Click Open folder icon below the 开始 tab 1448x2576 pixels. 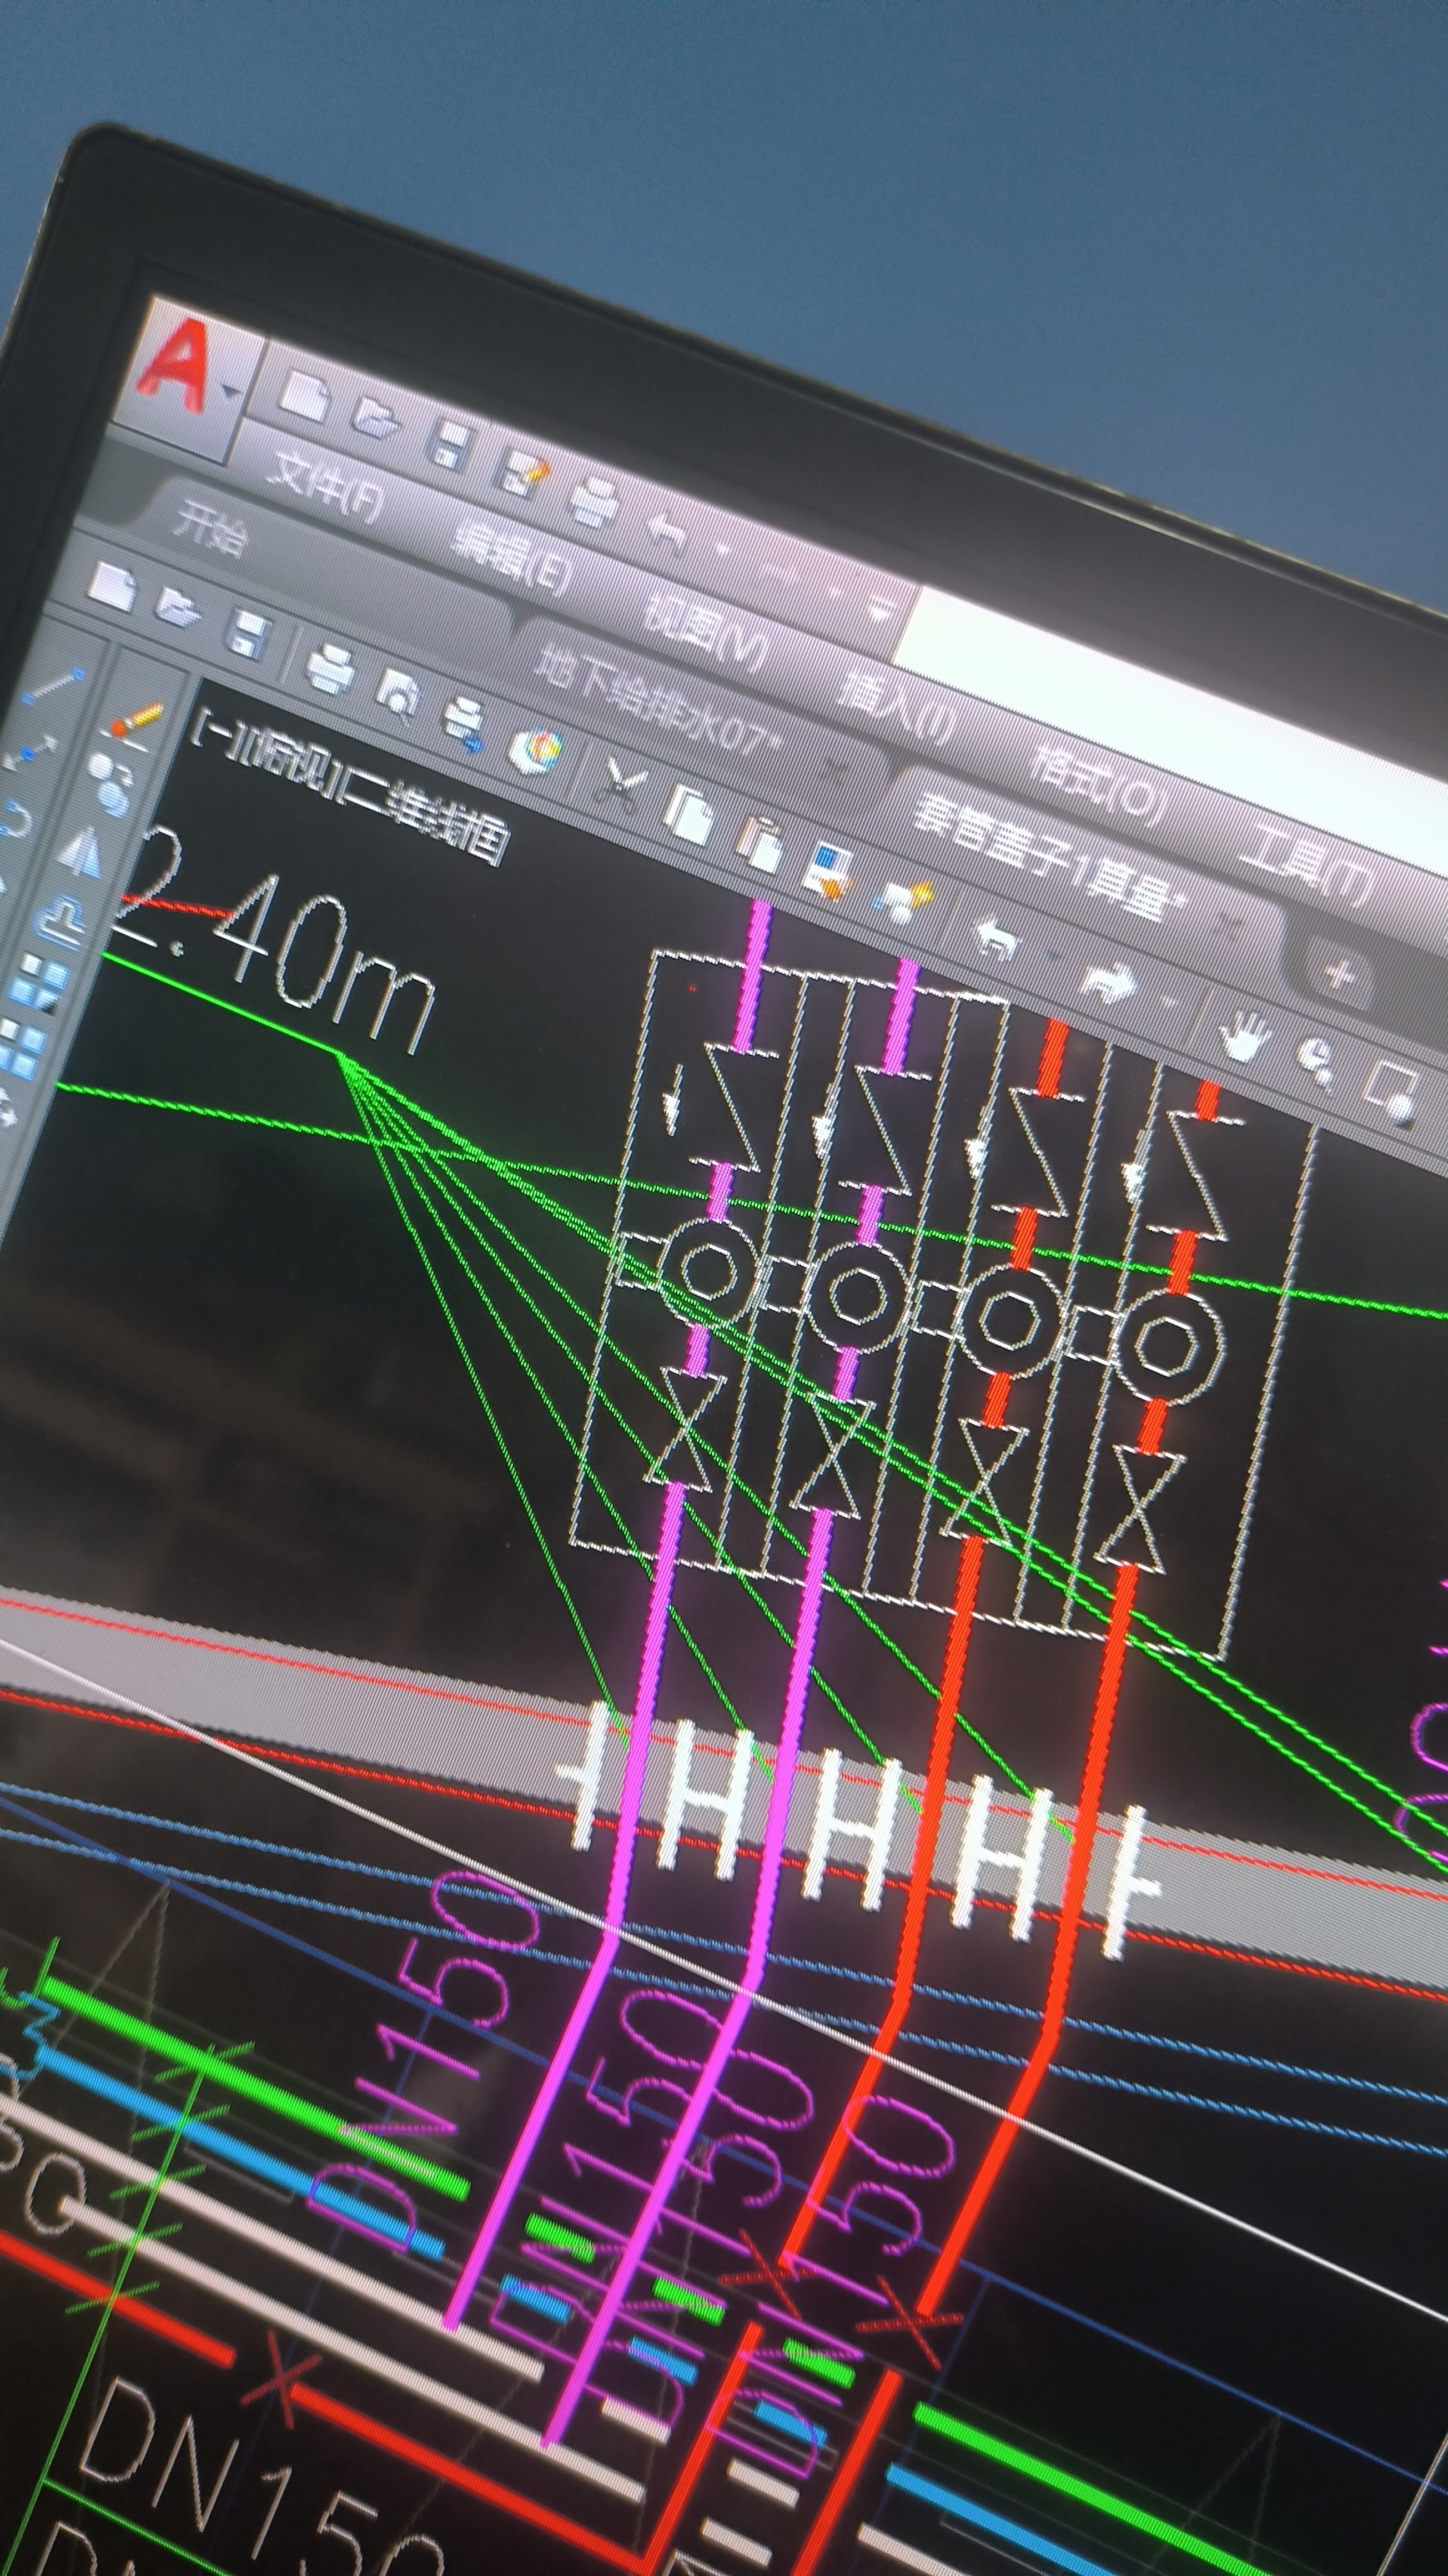tap(178, 608)
